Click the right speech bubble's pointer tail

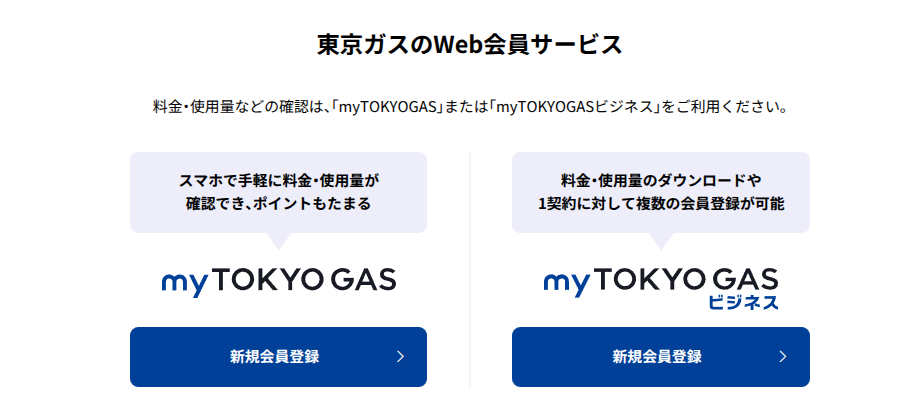click(661, 240)
